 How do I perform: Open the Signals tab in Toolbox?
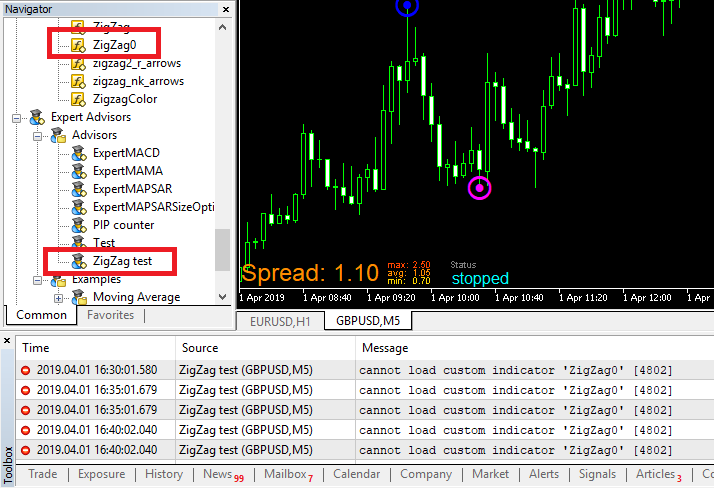[597, 474]
